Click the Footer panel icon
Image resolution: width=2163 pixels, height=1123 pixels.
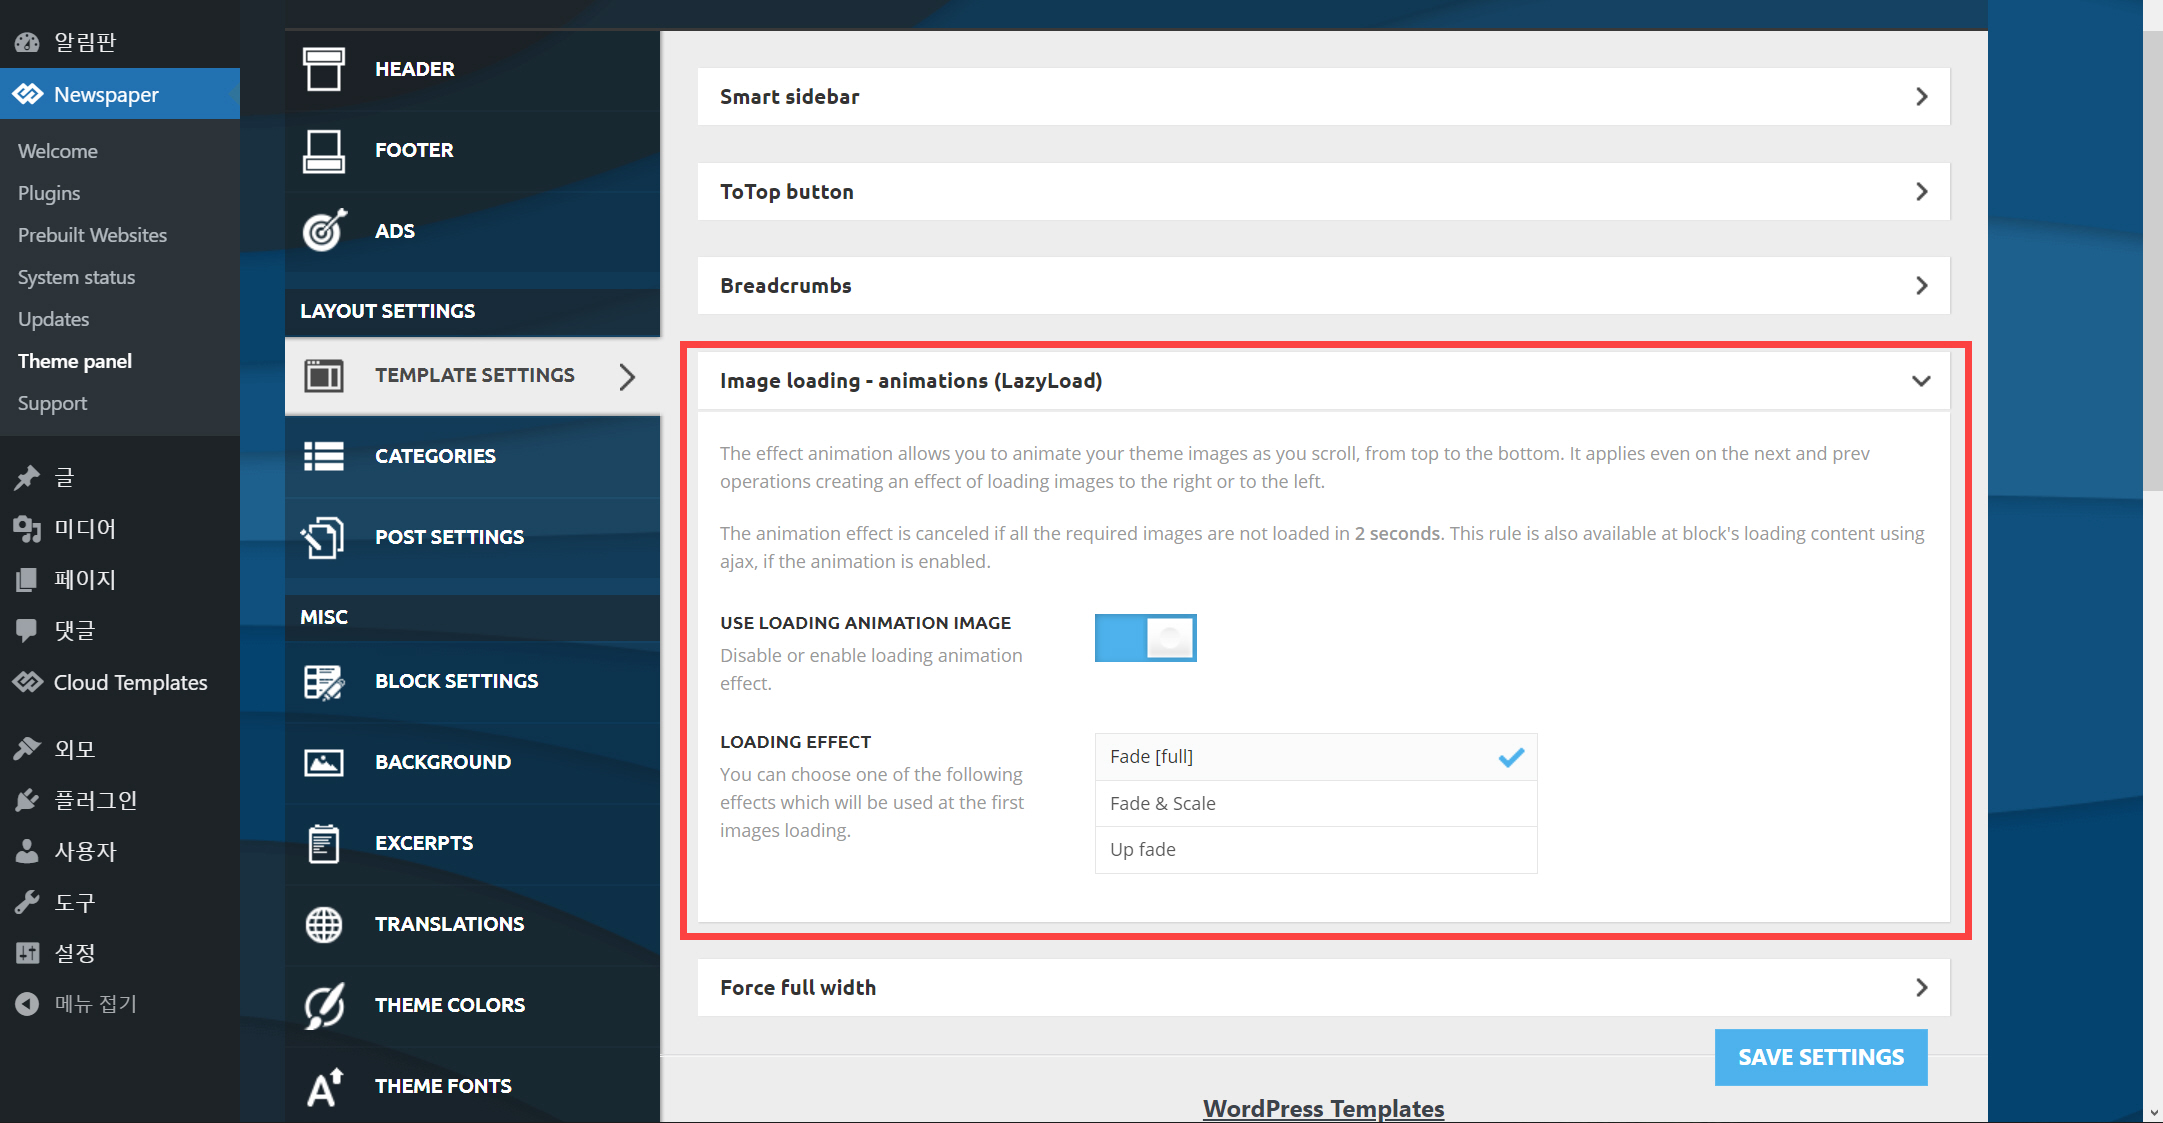[323, 150]
